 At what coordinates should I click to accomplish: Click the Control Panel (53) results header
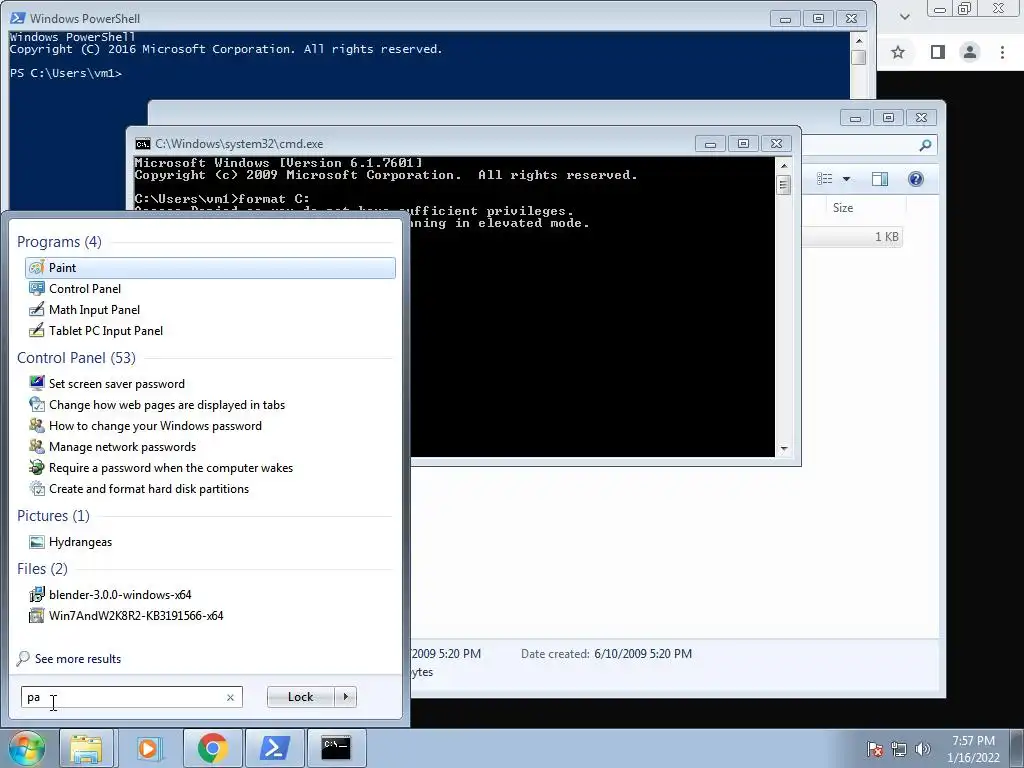[x=76, y=358]
